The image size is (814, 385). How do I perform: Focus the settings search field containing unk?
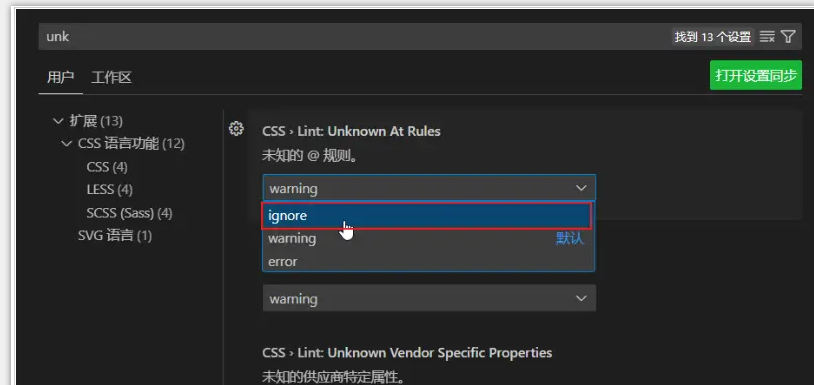(353, 37)
